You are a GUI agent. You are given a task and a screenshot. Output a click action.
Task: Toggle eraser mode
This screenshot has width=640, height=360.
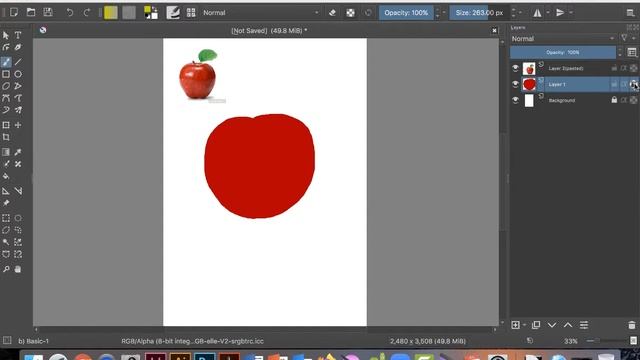[x=332, y=13]
